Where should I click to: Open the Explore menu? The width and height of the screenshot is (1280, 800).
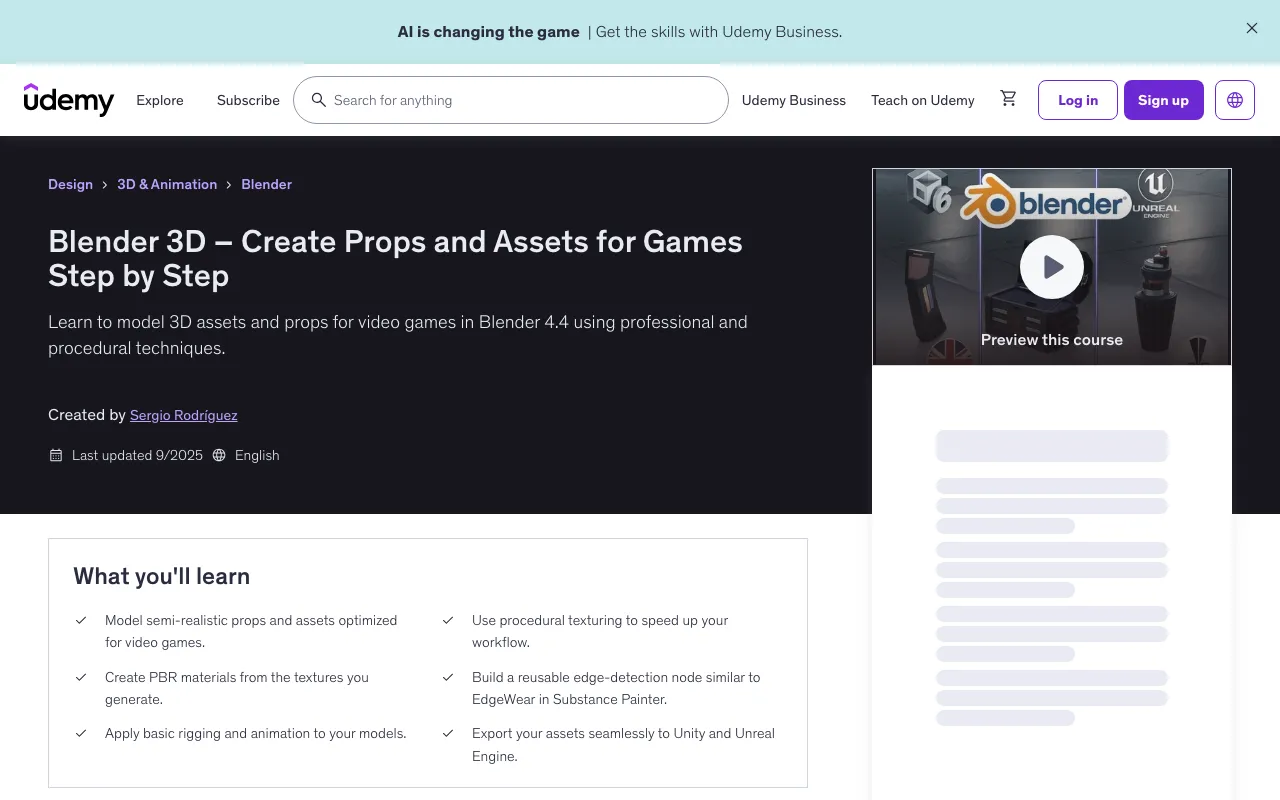tap(160, 100)
